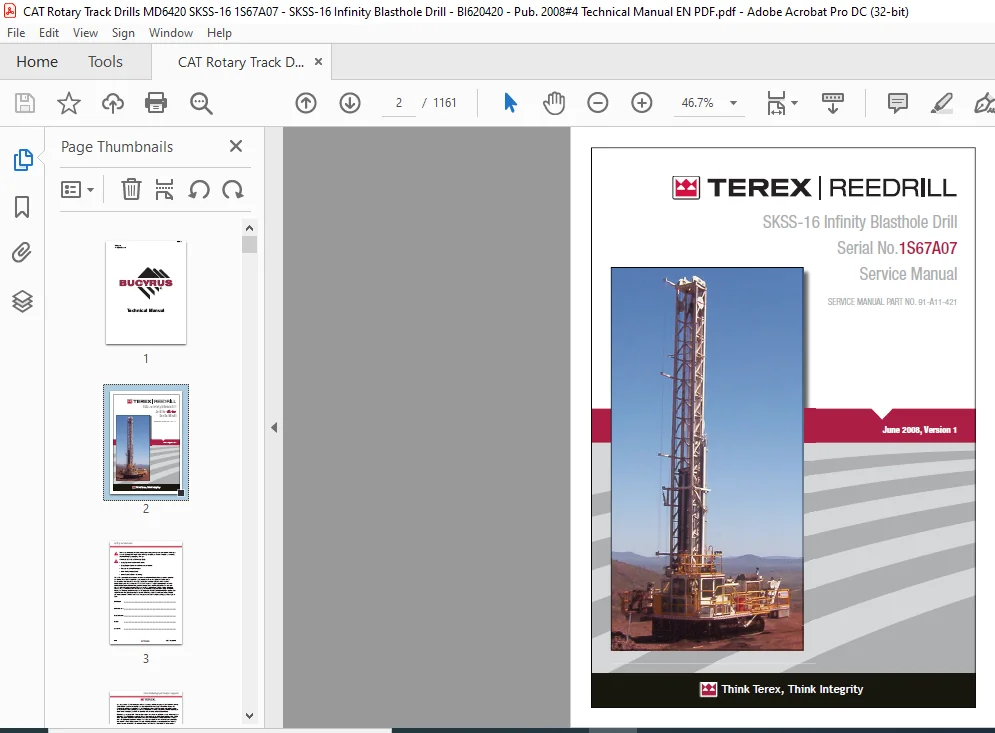Click the drill rig photo on page
The image size is (995, 733).
(x=707, y=459)
